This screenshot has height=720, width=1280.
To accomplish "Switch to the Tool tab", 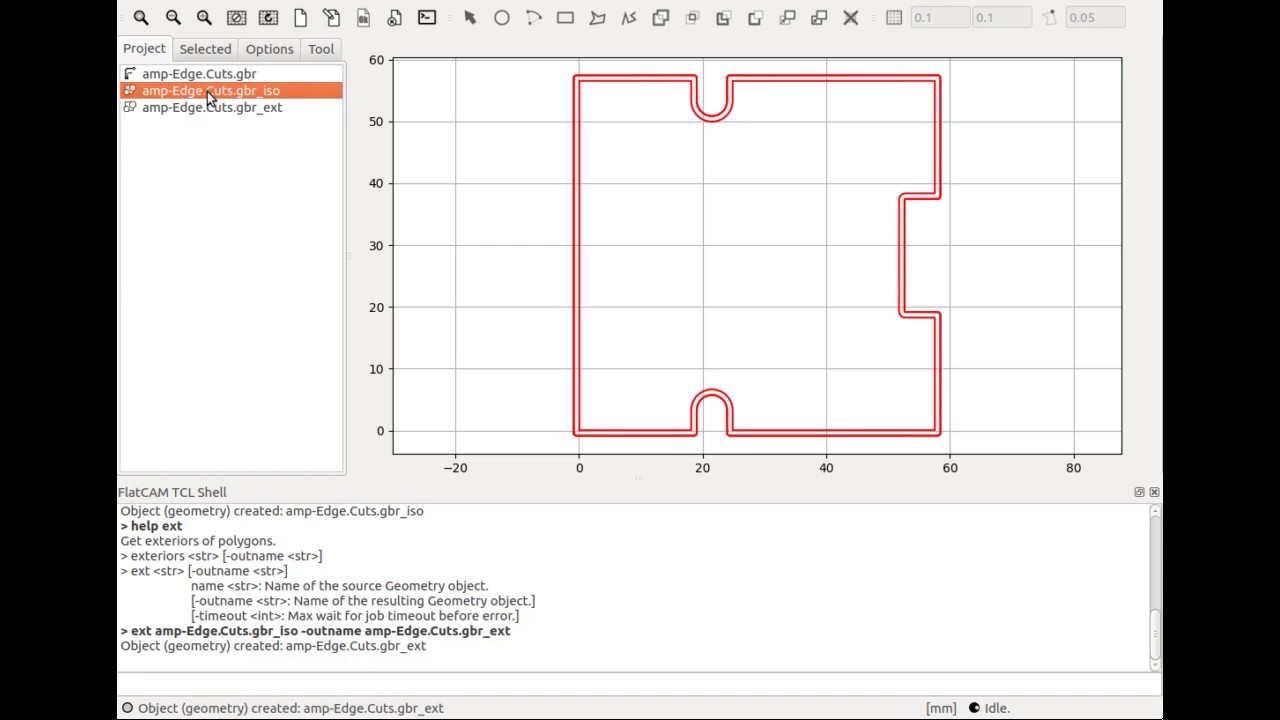I will tap(321, 49).
